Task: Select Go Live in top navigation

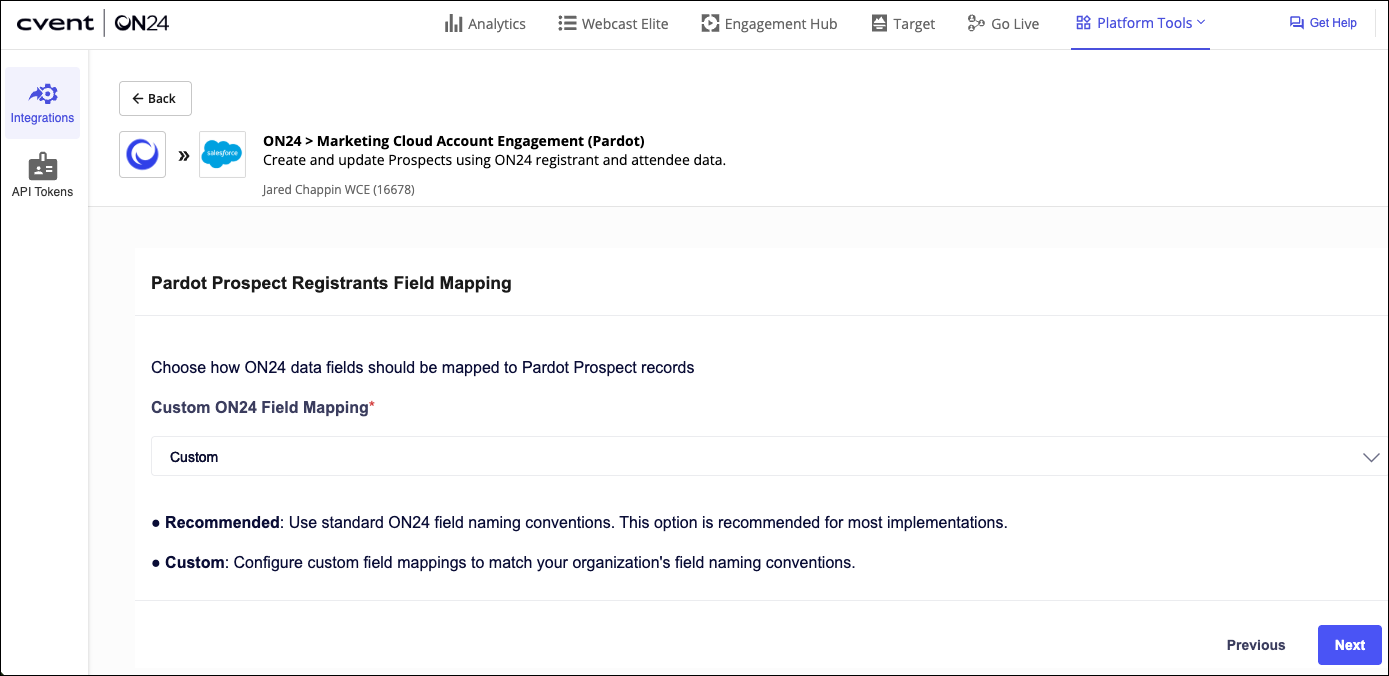Action: [x=1003, y=23]
